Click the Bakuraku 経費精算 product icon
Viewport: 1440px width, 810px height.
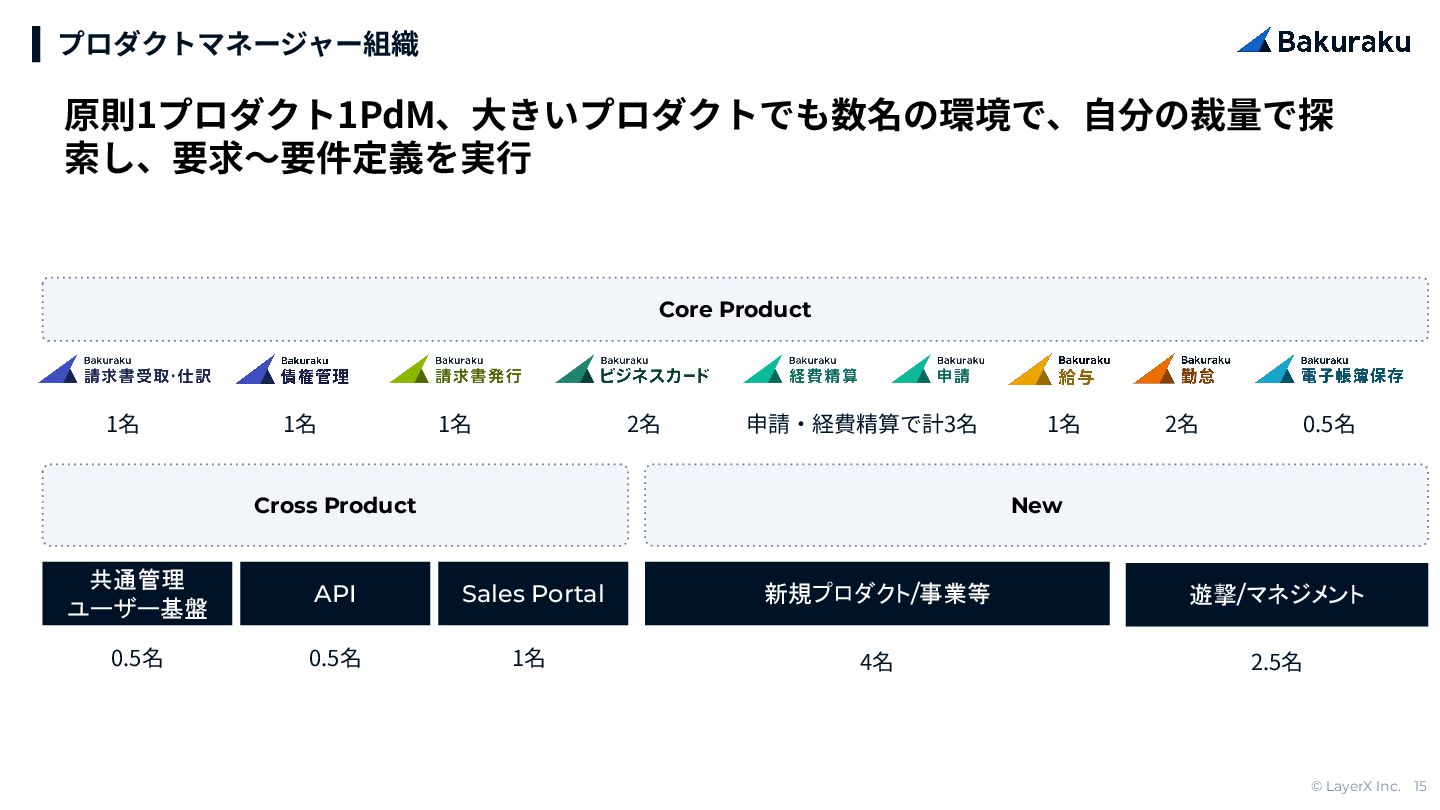[800, 370]
